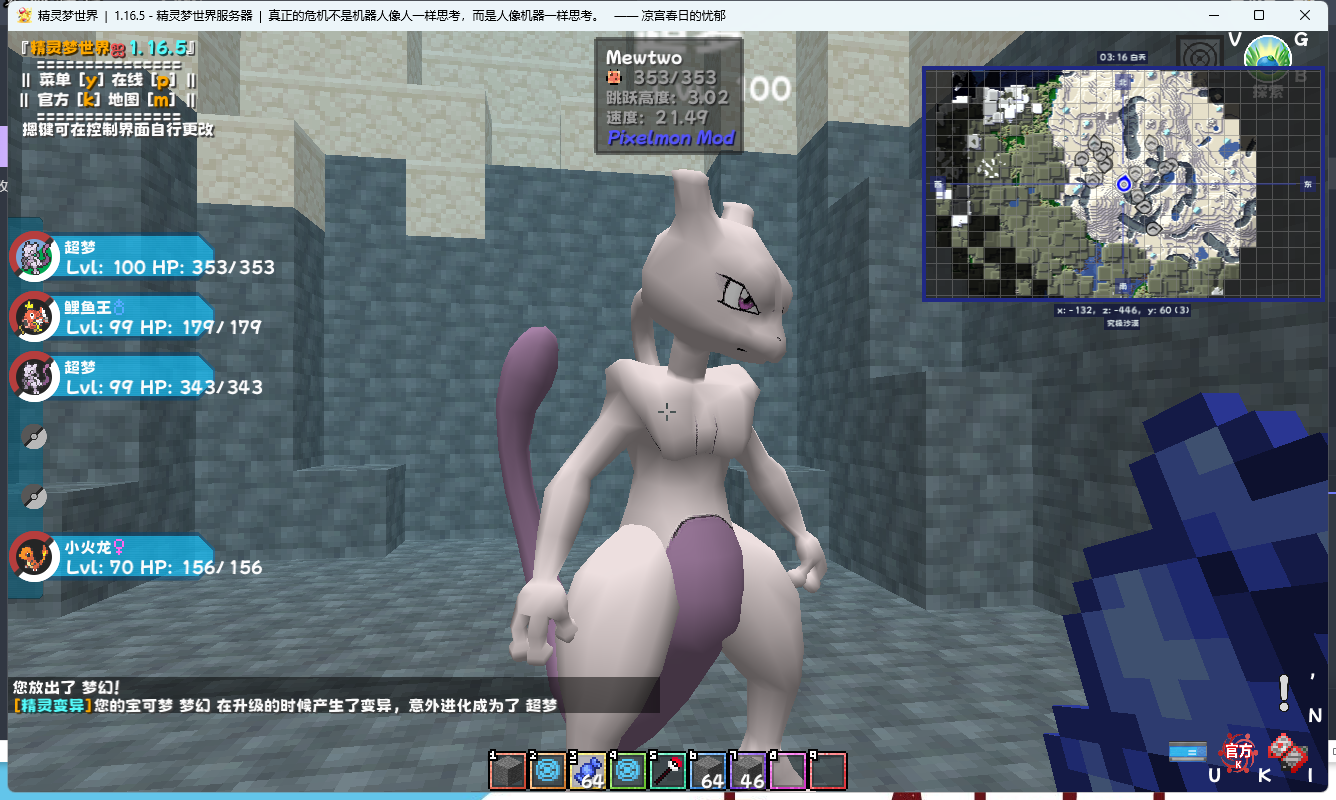Click the Mewtwo name in info tooltip
1336x800 pixels.
pos(643,58)
